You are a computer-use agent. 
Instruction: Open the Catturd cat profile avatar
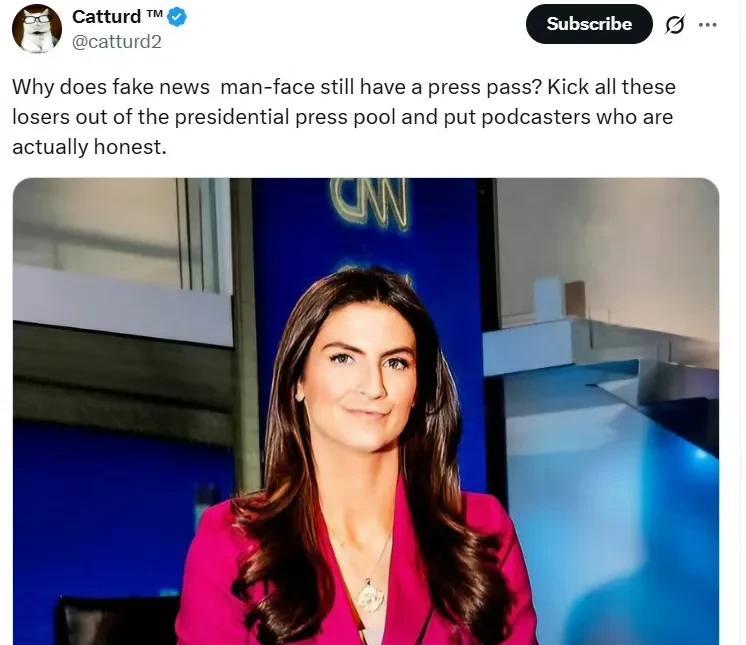tap(37, 29)
